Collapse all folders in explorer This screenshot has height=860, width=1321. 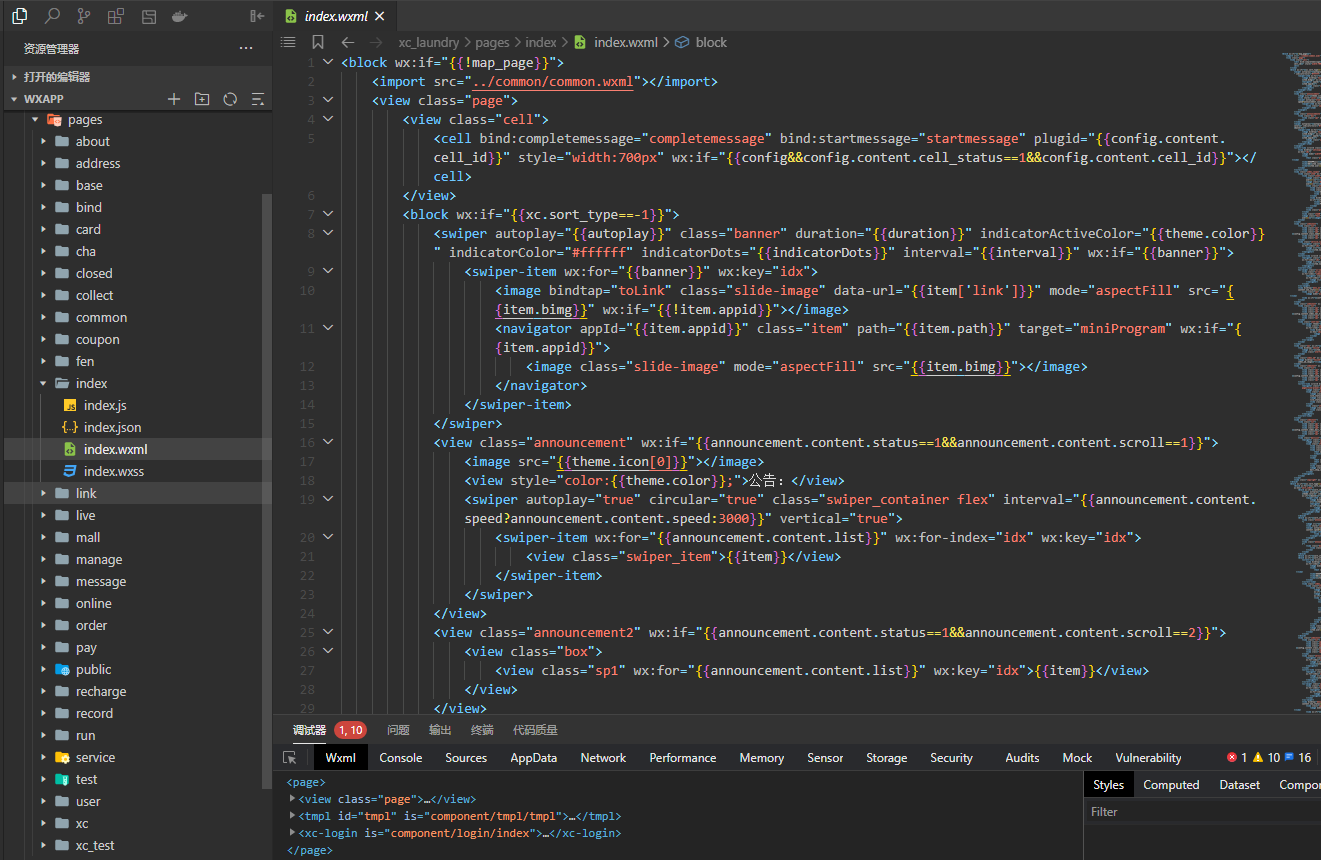tap(258, 99)
